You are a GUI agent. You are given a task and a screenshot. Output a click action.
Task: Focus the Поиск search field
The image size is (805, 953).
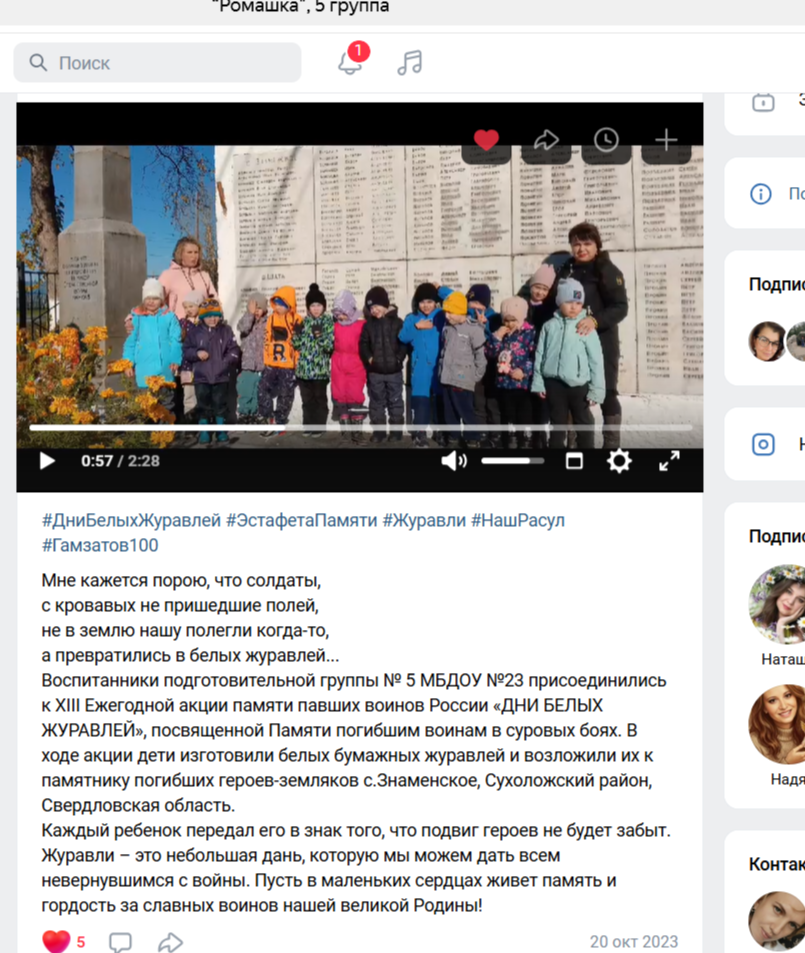click(157, 63)
